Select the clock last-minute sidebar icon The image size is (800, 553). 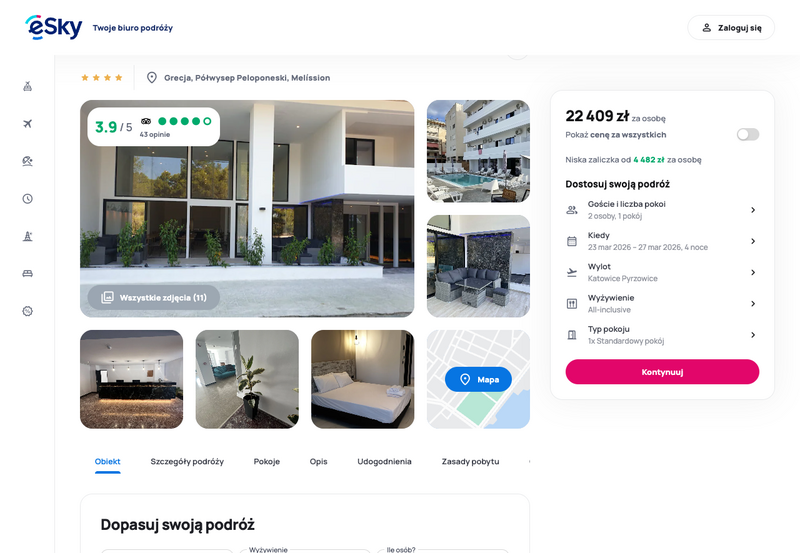click(x=28, y=198)
